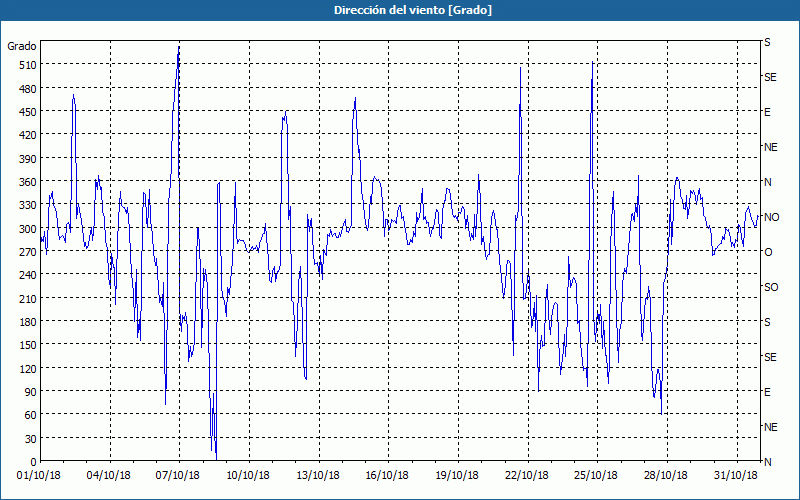Screen dimensions: 800x500
Task: Click the chart title "Dirección del viento [Grado]"
Action: point(413,10)
